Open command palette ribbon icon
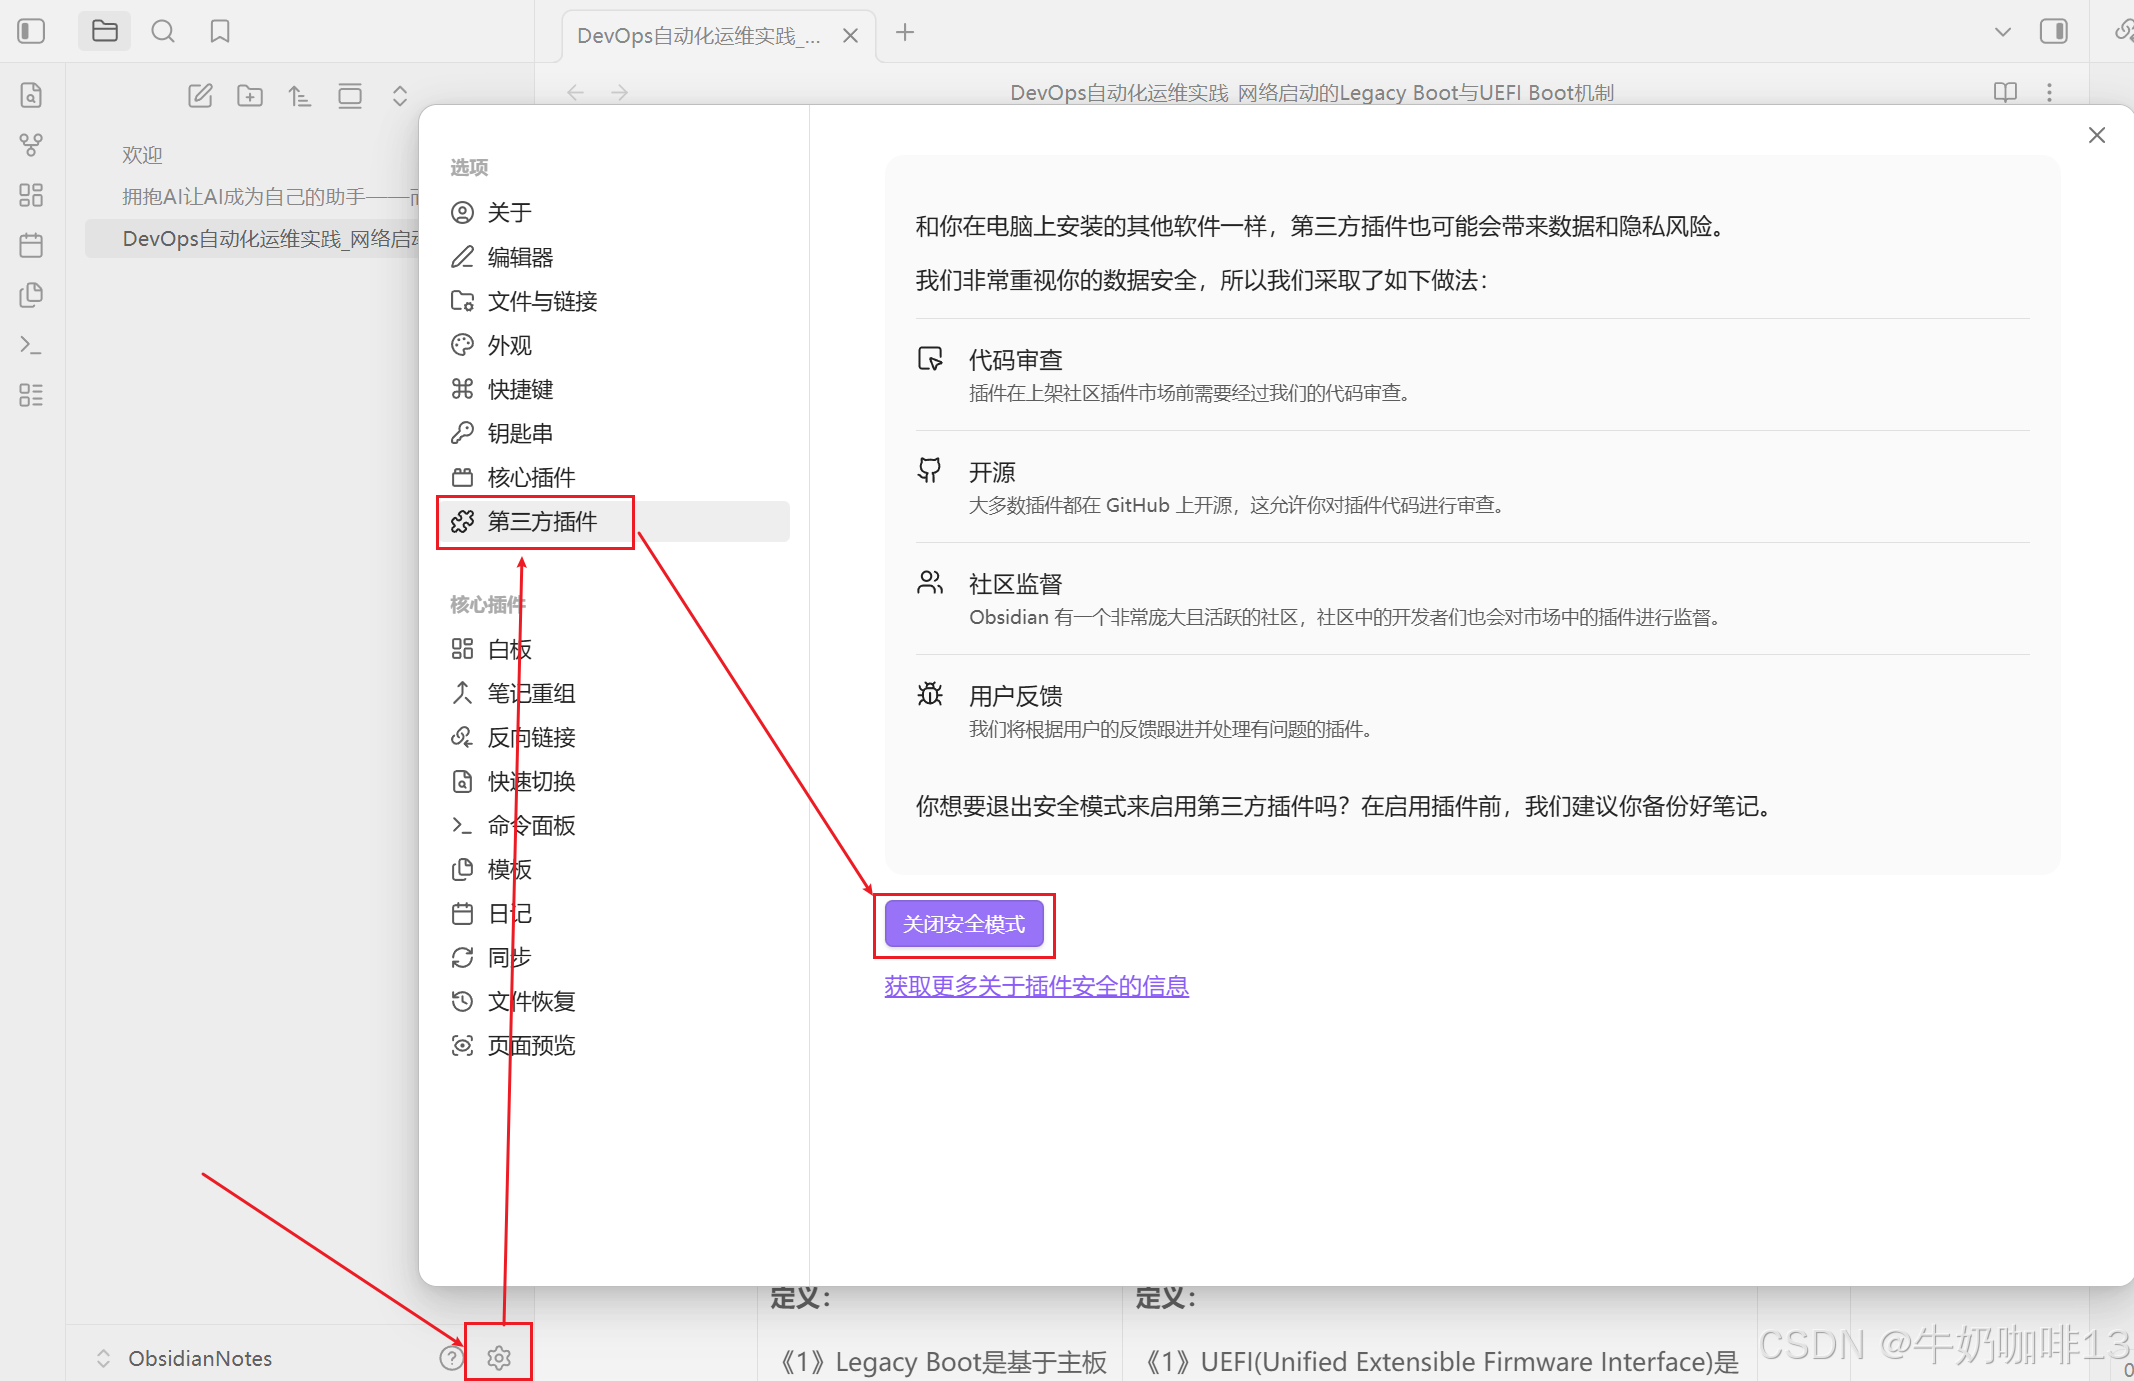Viewport: 2134px width, 1381px height. pyautogui.click(x=31, y=345)
